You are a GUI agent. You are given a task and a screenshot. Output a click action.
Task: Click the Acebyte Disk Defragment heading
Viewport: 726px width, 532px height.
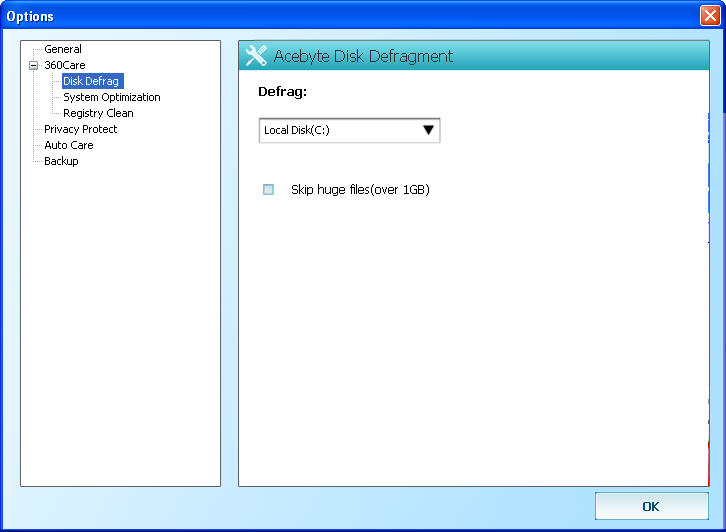[x=363, y=56]
